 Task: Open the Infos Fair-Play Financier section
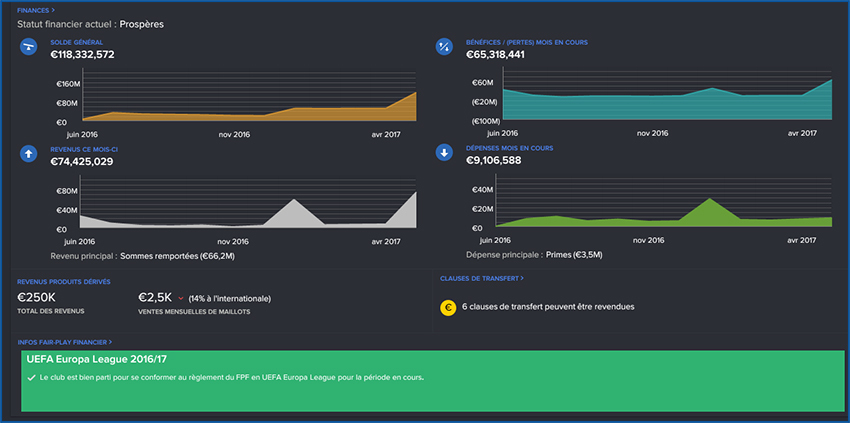point(65,342)
